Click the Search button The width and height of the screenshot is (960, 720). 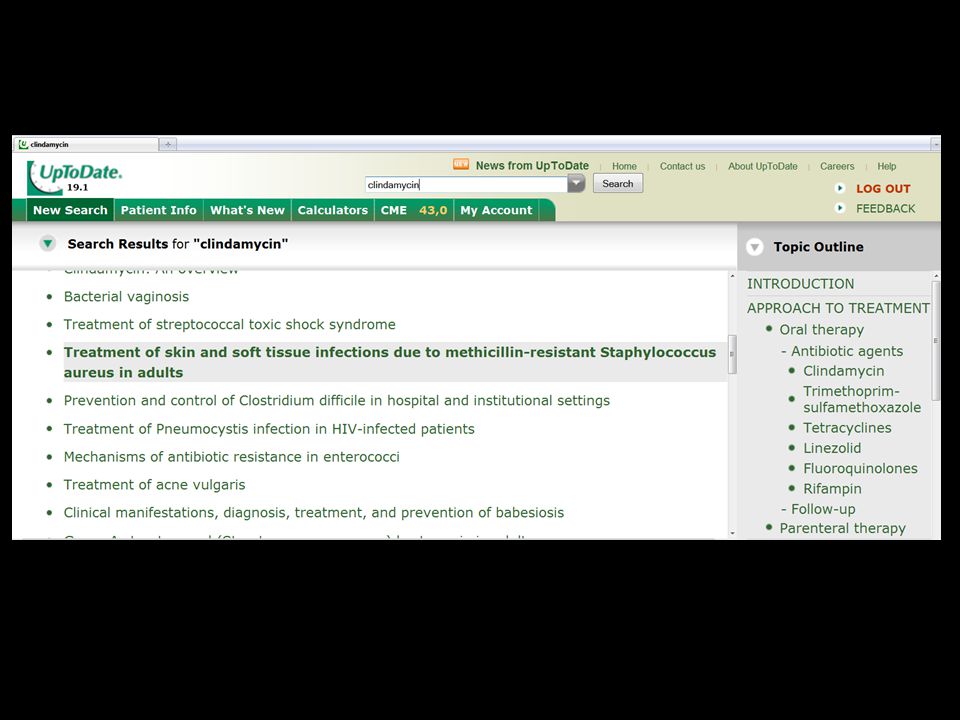click(x=618, y=184)
